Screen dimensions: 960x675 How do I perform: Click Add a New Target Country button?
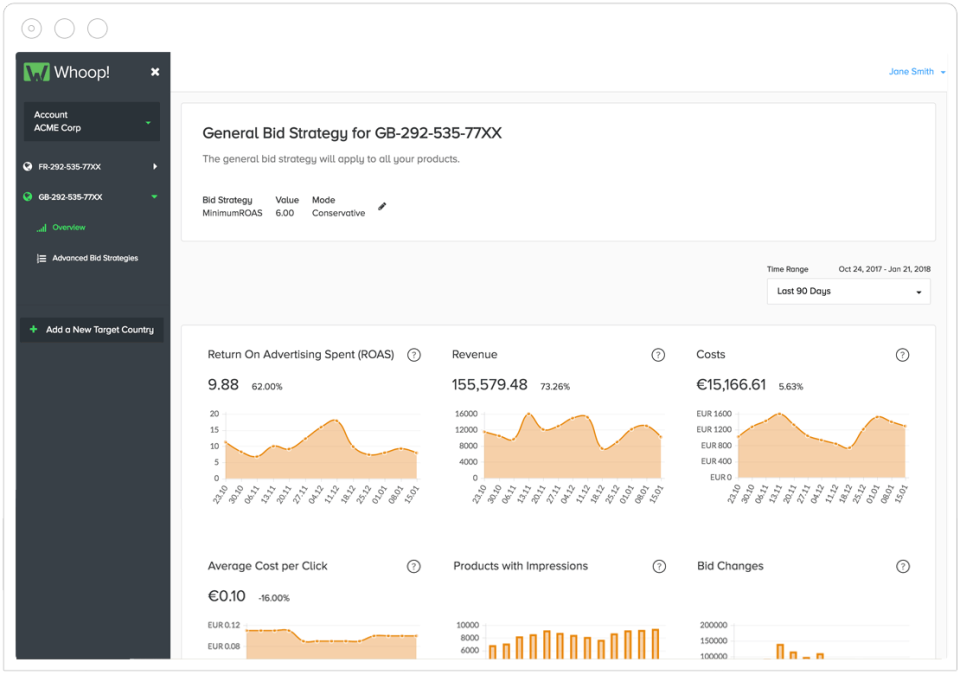92,329
